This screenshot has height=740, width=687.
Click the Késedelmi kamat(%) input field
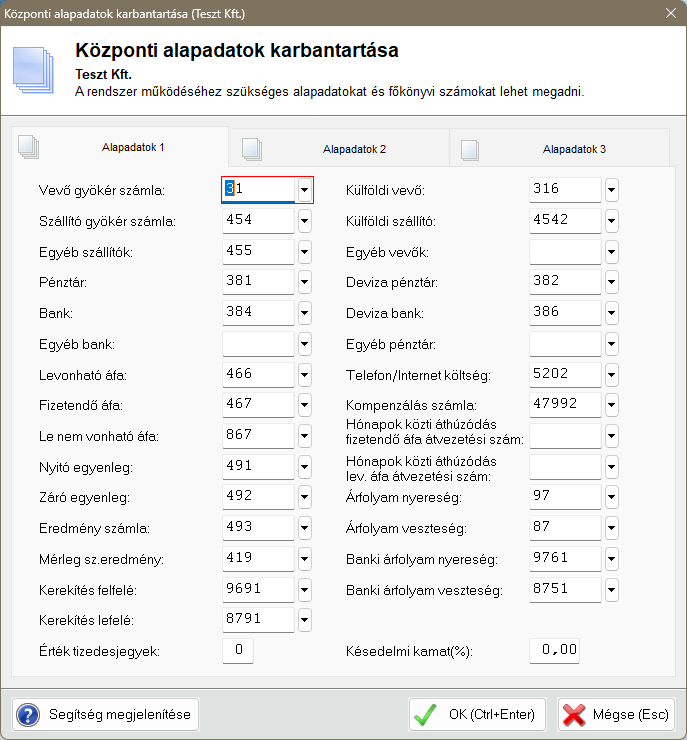[554, 651]
